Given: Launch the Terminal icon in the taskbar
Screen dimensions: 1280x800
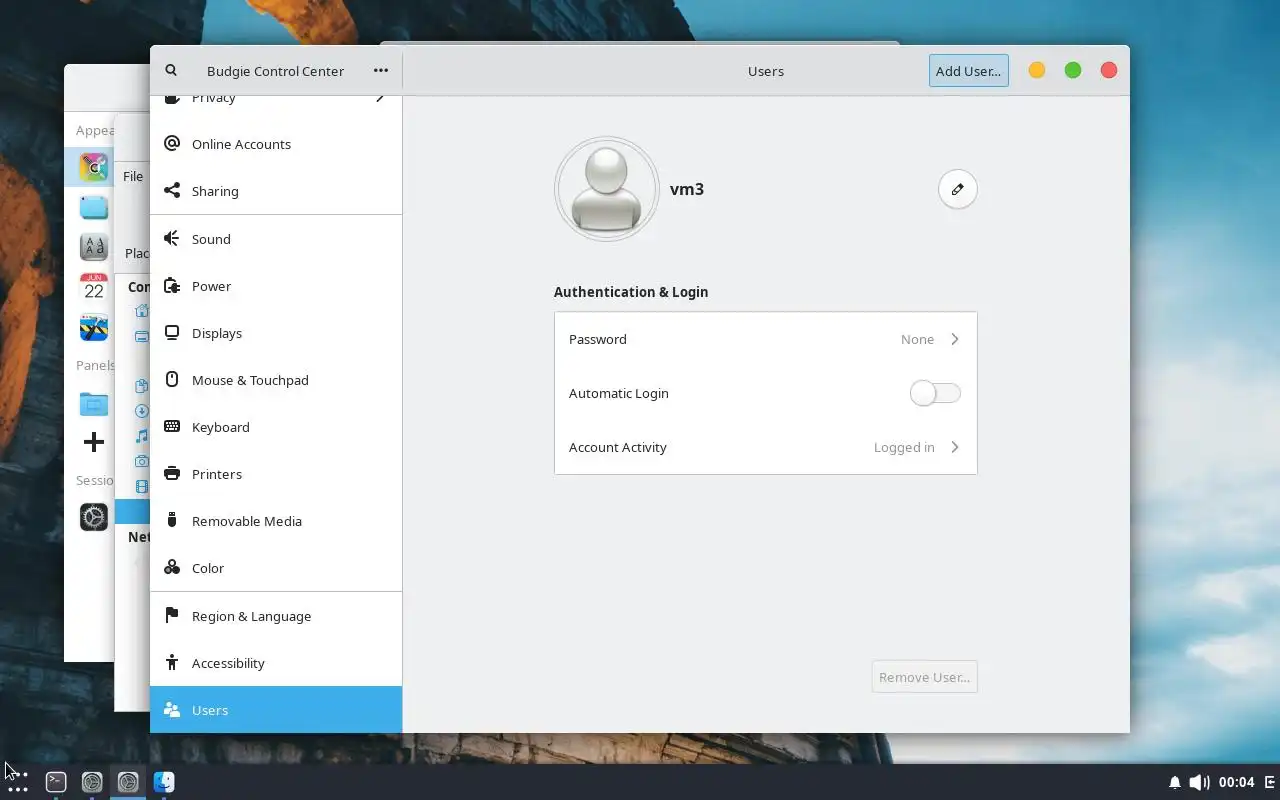Looking at the screenshot, I should coord(56,782).
